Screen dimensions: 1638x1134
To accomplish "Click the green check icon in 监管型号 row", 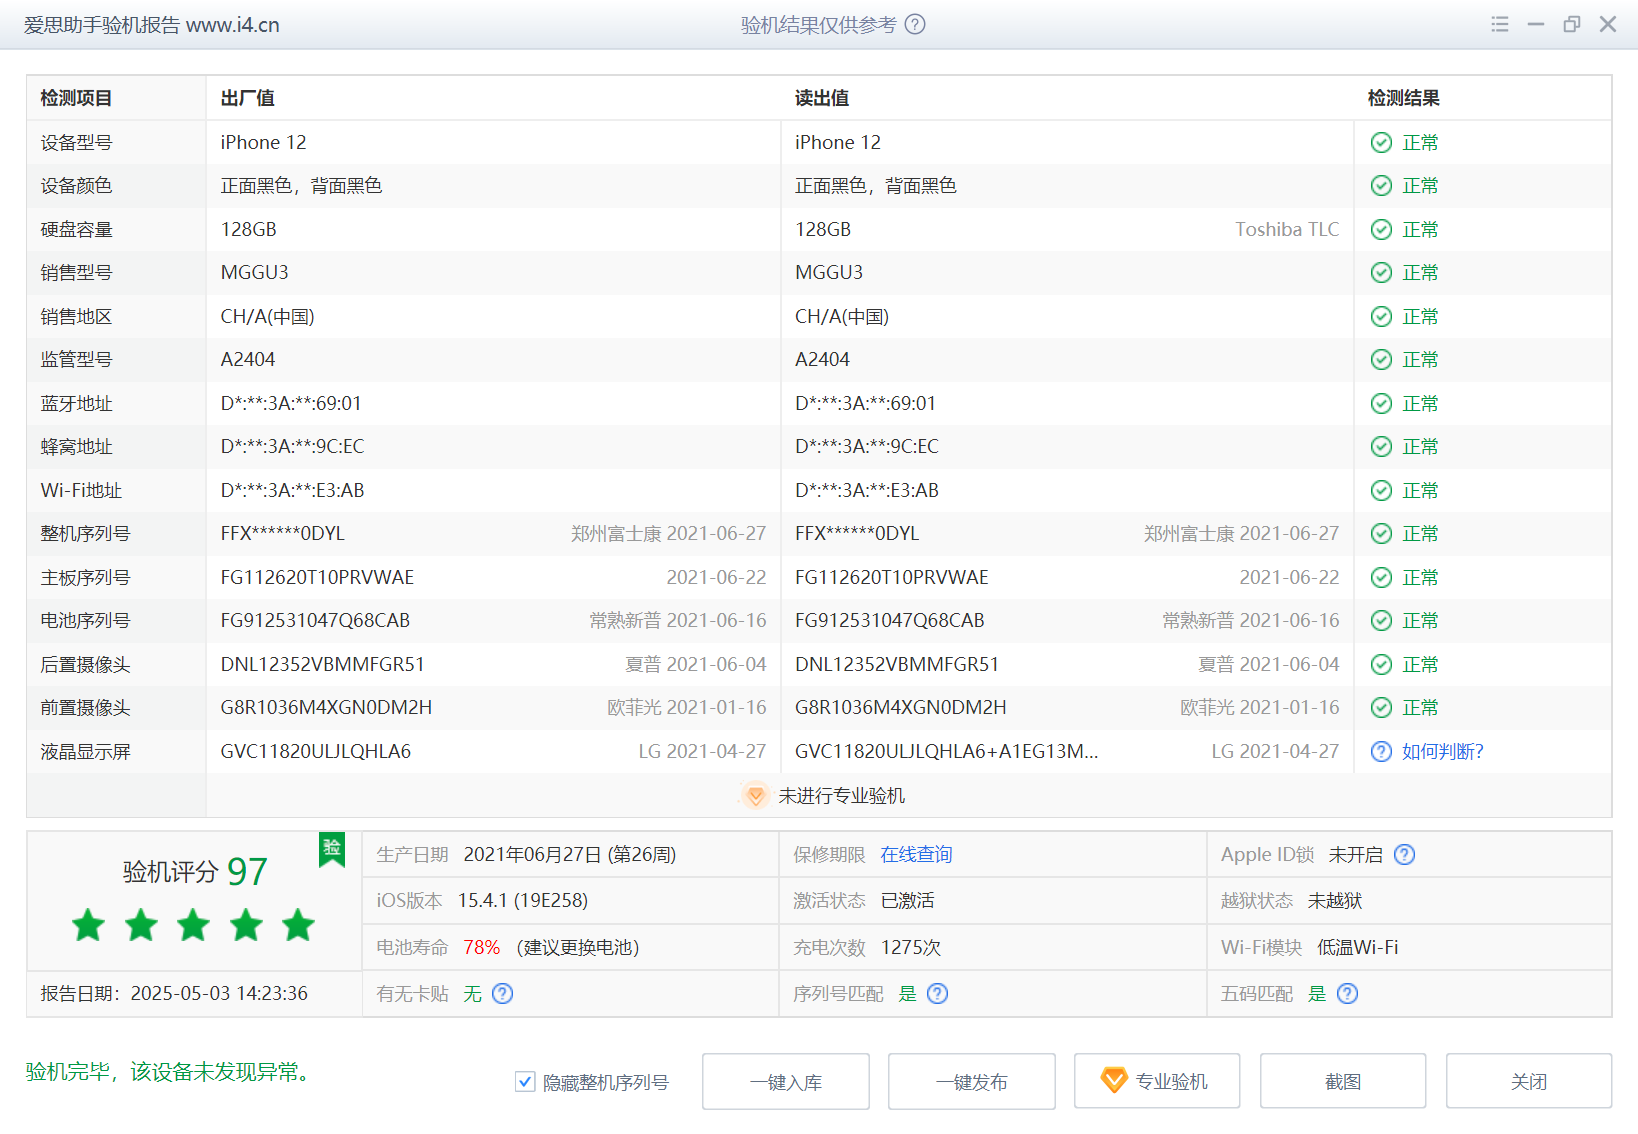I will (x=1381, y=360).
